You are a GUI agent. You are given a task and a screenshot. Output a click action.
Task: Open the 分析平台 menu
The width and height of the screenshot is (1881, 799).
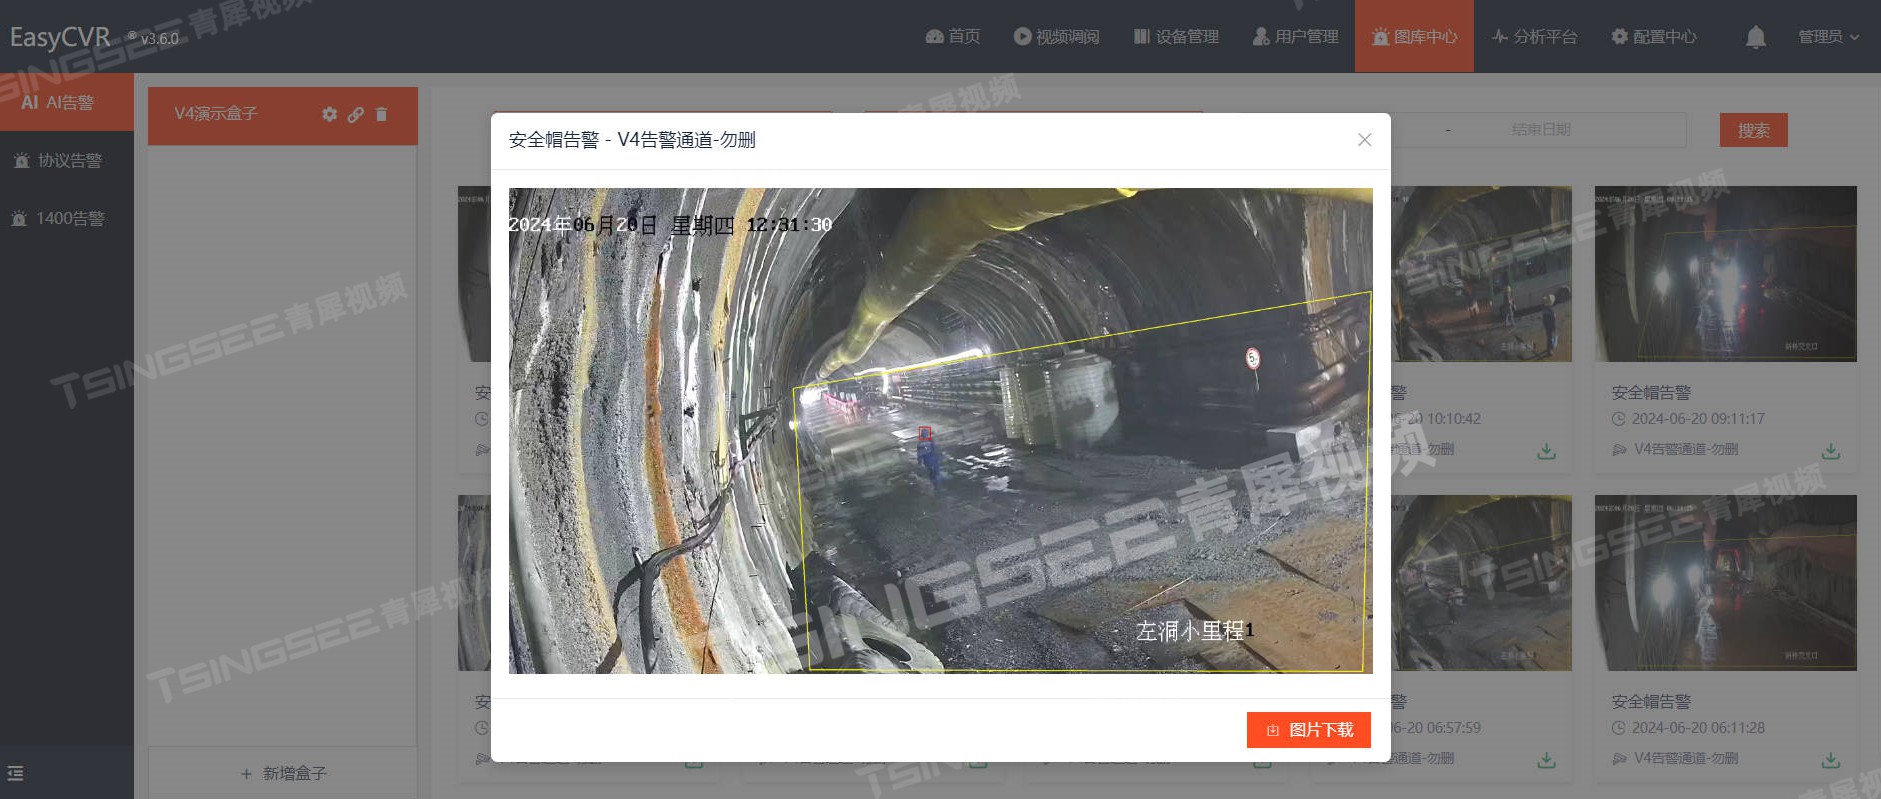pyautogui.click(x=1534, y=36)
